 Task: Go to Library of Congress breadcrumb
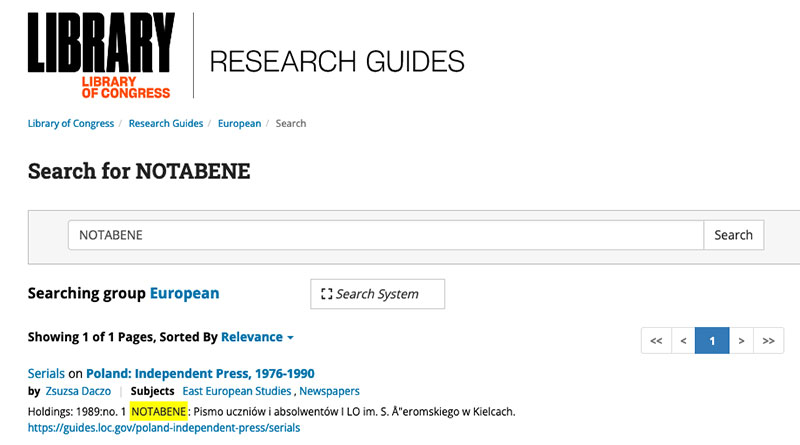point(70,124)
